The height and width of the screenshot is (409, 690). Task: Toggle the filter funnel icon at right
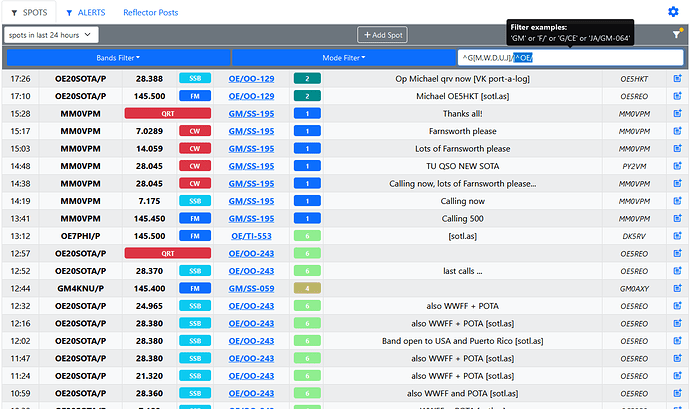[677, 34]
